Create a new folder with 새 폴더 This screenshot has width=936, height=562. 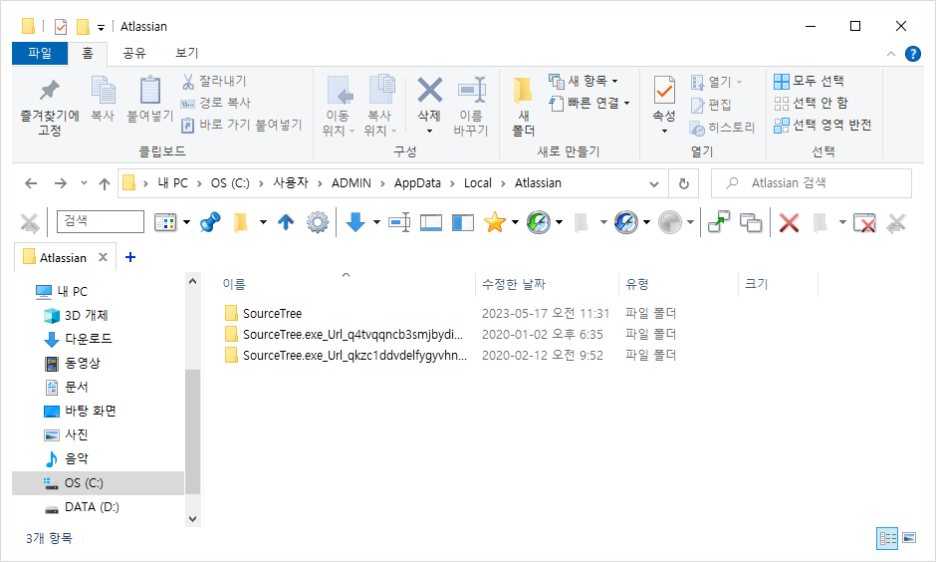pyautogui.click(x=524, y=107)
